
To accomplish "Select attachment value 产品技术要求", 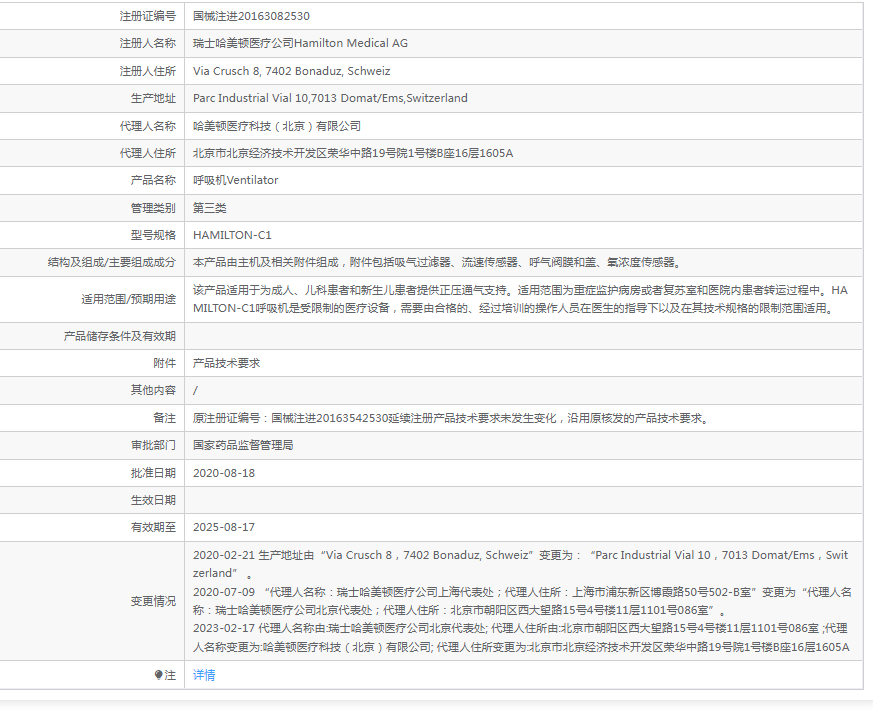I will (226, 363).
